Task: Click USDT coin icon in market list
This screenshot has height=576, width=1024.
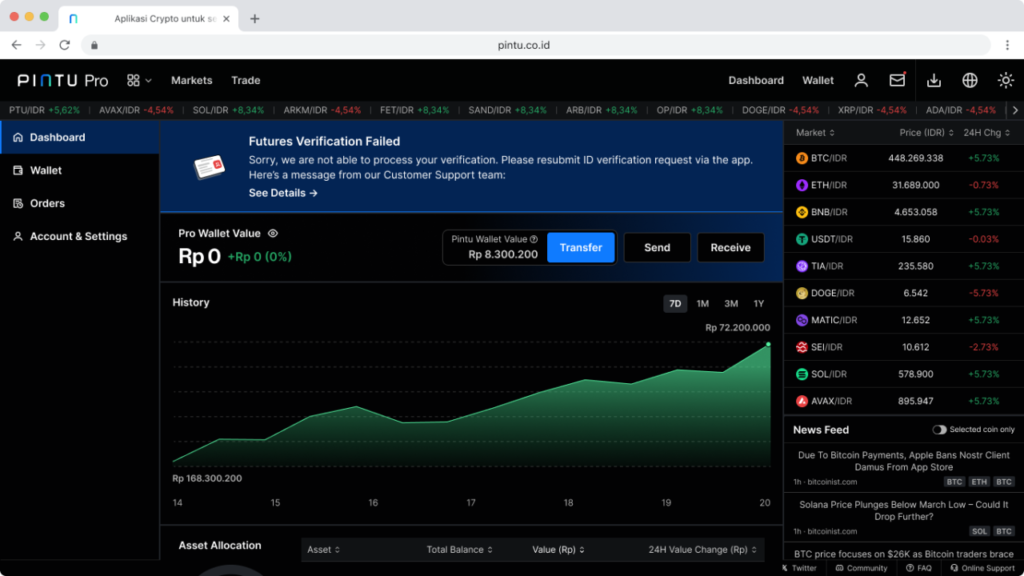Action: point(801,239)
